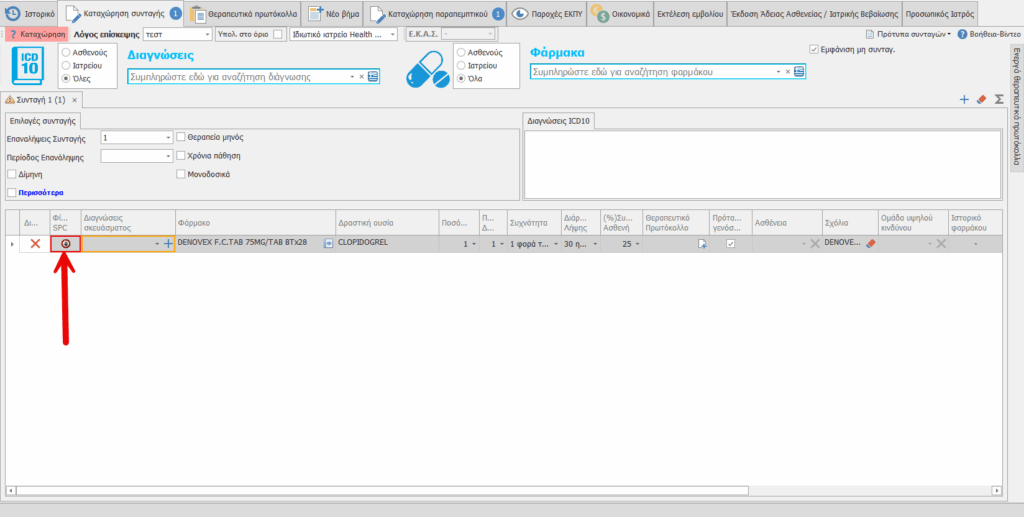Viewport: 1024px width, 517px height.
Task: Click the sigma sum icon
Action: (x=998, y=100)
